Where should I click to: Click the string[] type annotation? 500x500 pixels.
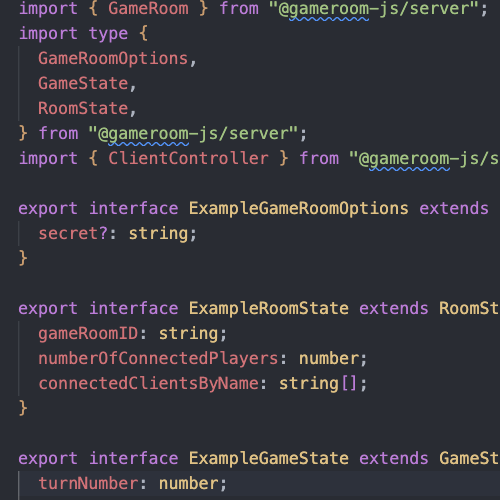pos(318,384)
